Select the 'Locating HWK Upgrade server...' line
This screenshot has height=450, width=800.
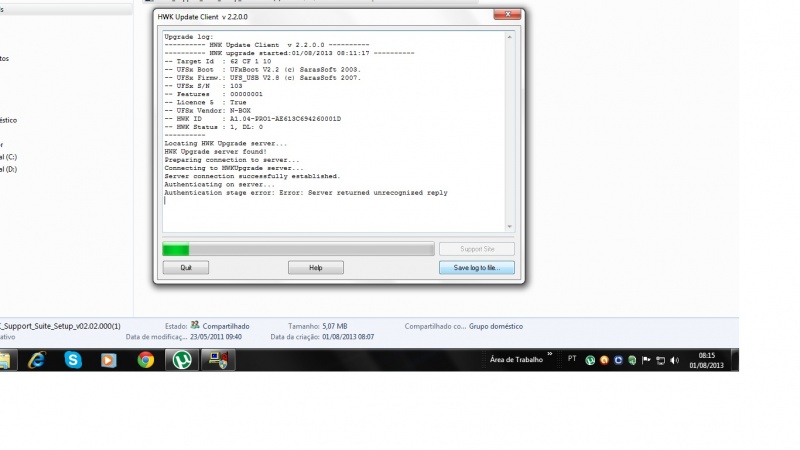pyautogui.click(x=226, y=143)
